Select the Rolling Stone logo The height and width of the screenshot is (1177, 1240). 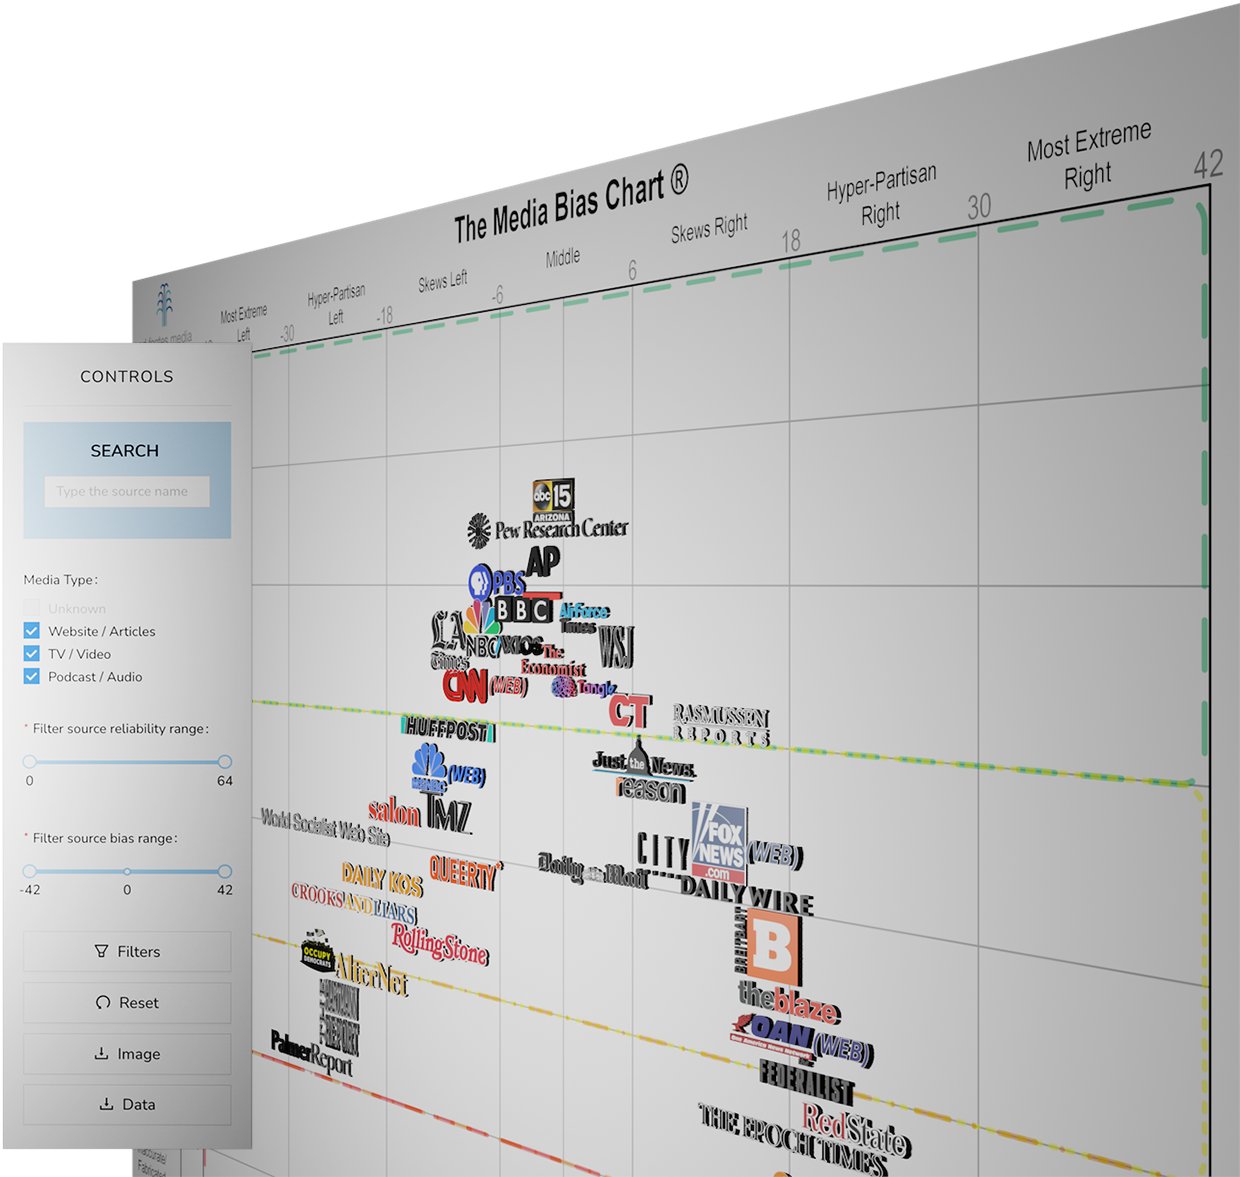pos(439,943)
